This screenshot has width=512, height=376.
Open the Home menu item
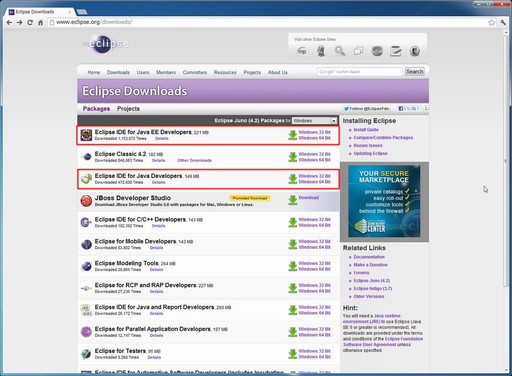pyautogui.click(x=94, y=72)
